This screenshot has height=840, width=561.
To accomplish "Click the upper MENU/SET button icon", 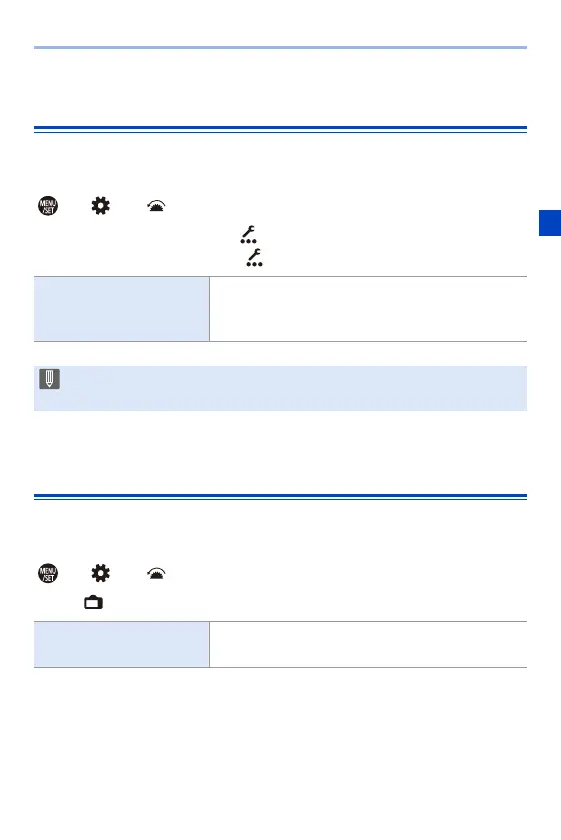I will click(x=48, y=206).
